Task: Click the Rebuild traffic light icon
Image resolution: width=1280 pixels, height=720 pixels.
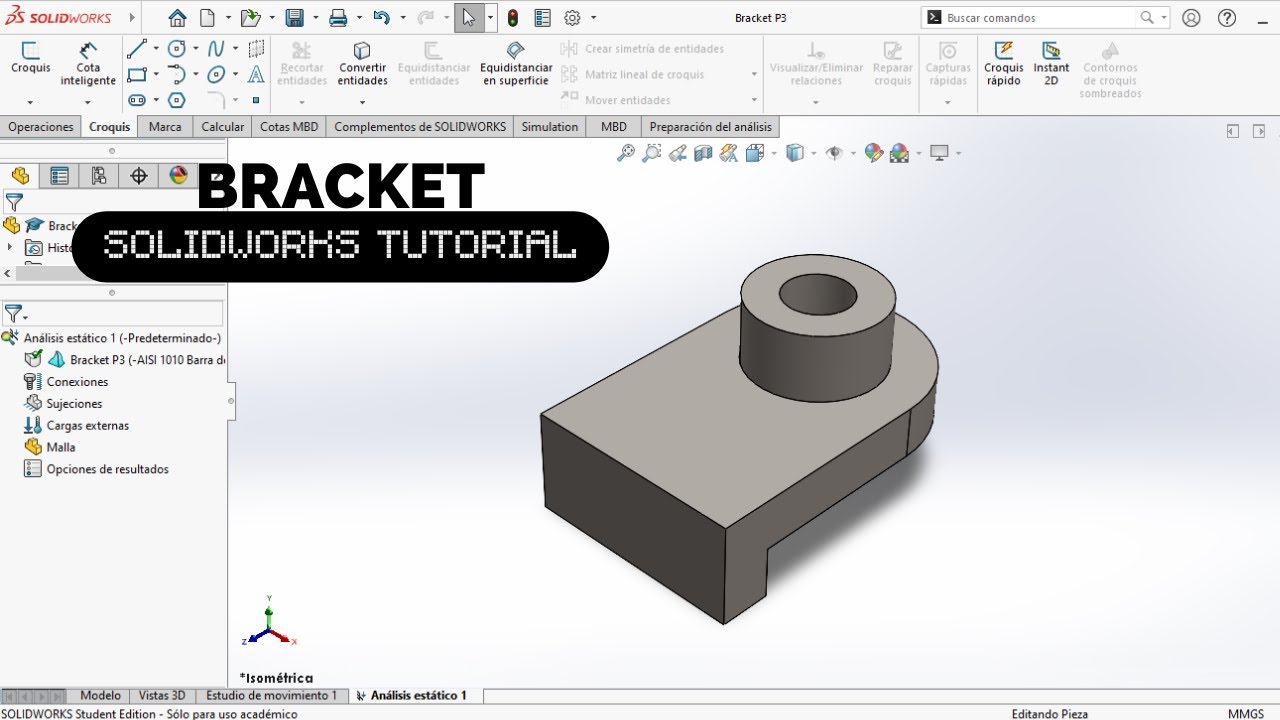Action: (x=512, y=17)
